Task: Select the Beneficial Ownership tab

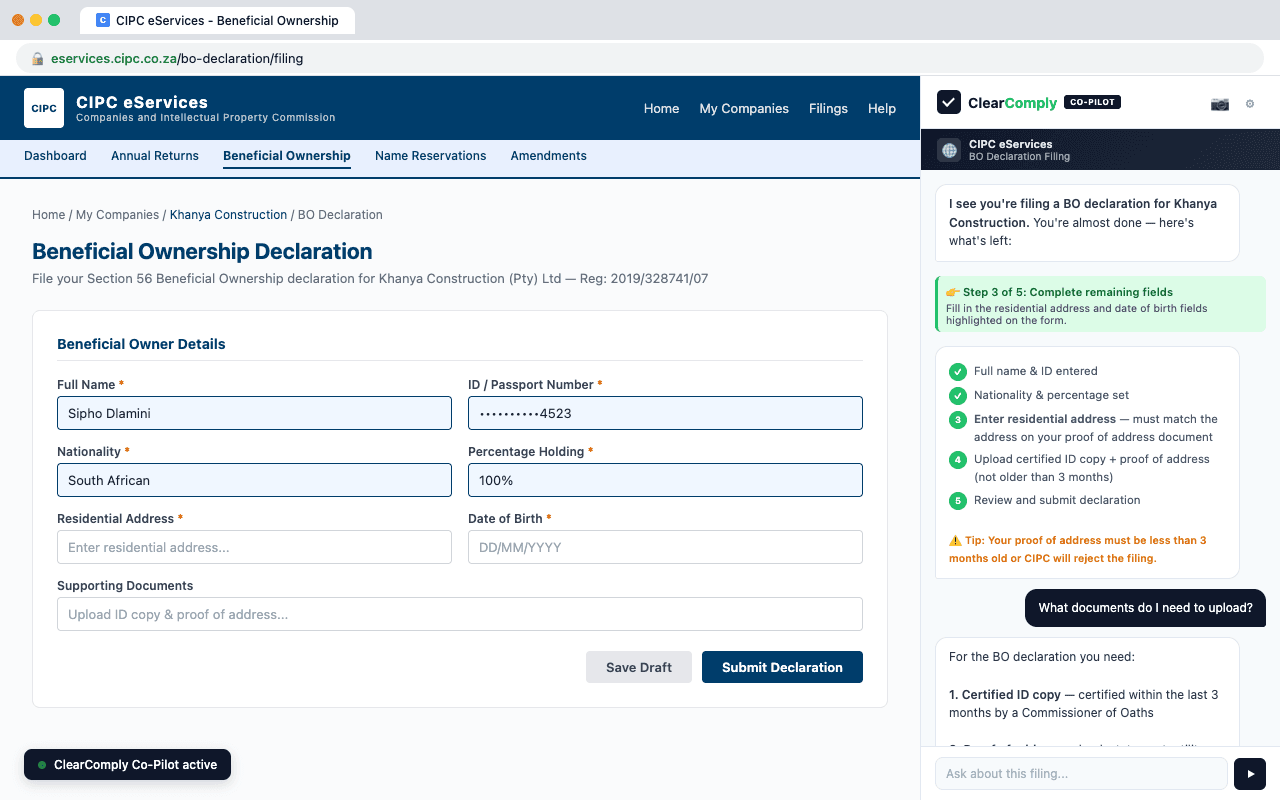Action: pos(287,156)
